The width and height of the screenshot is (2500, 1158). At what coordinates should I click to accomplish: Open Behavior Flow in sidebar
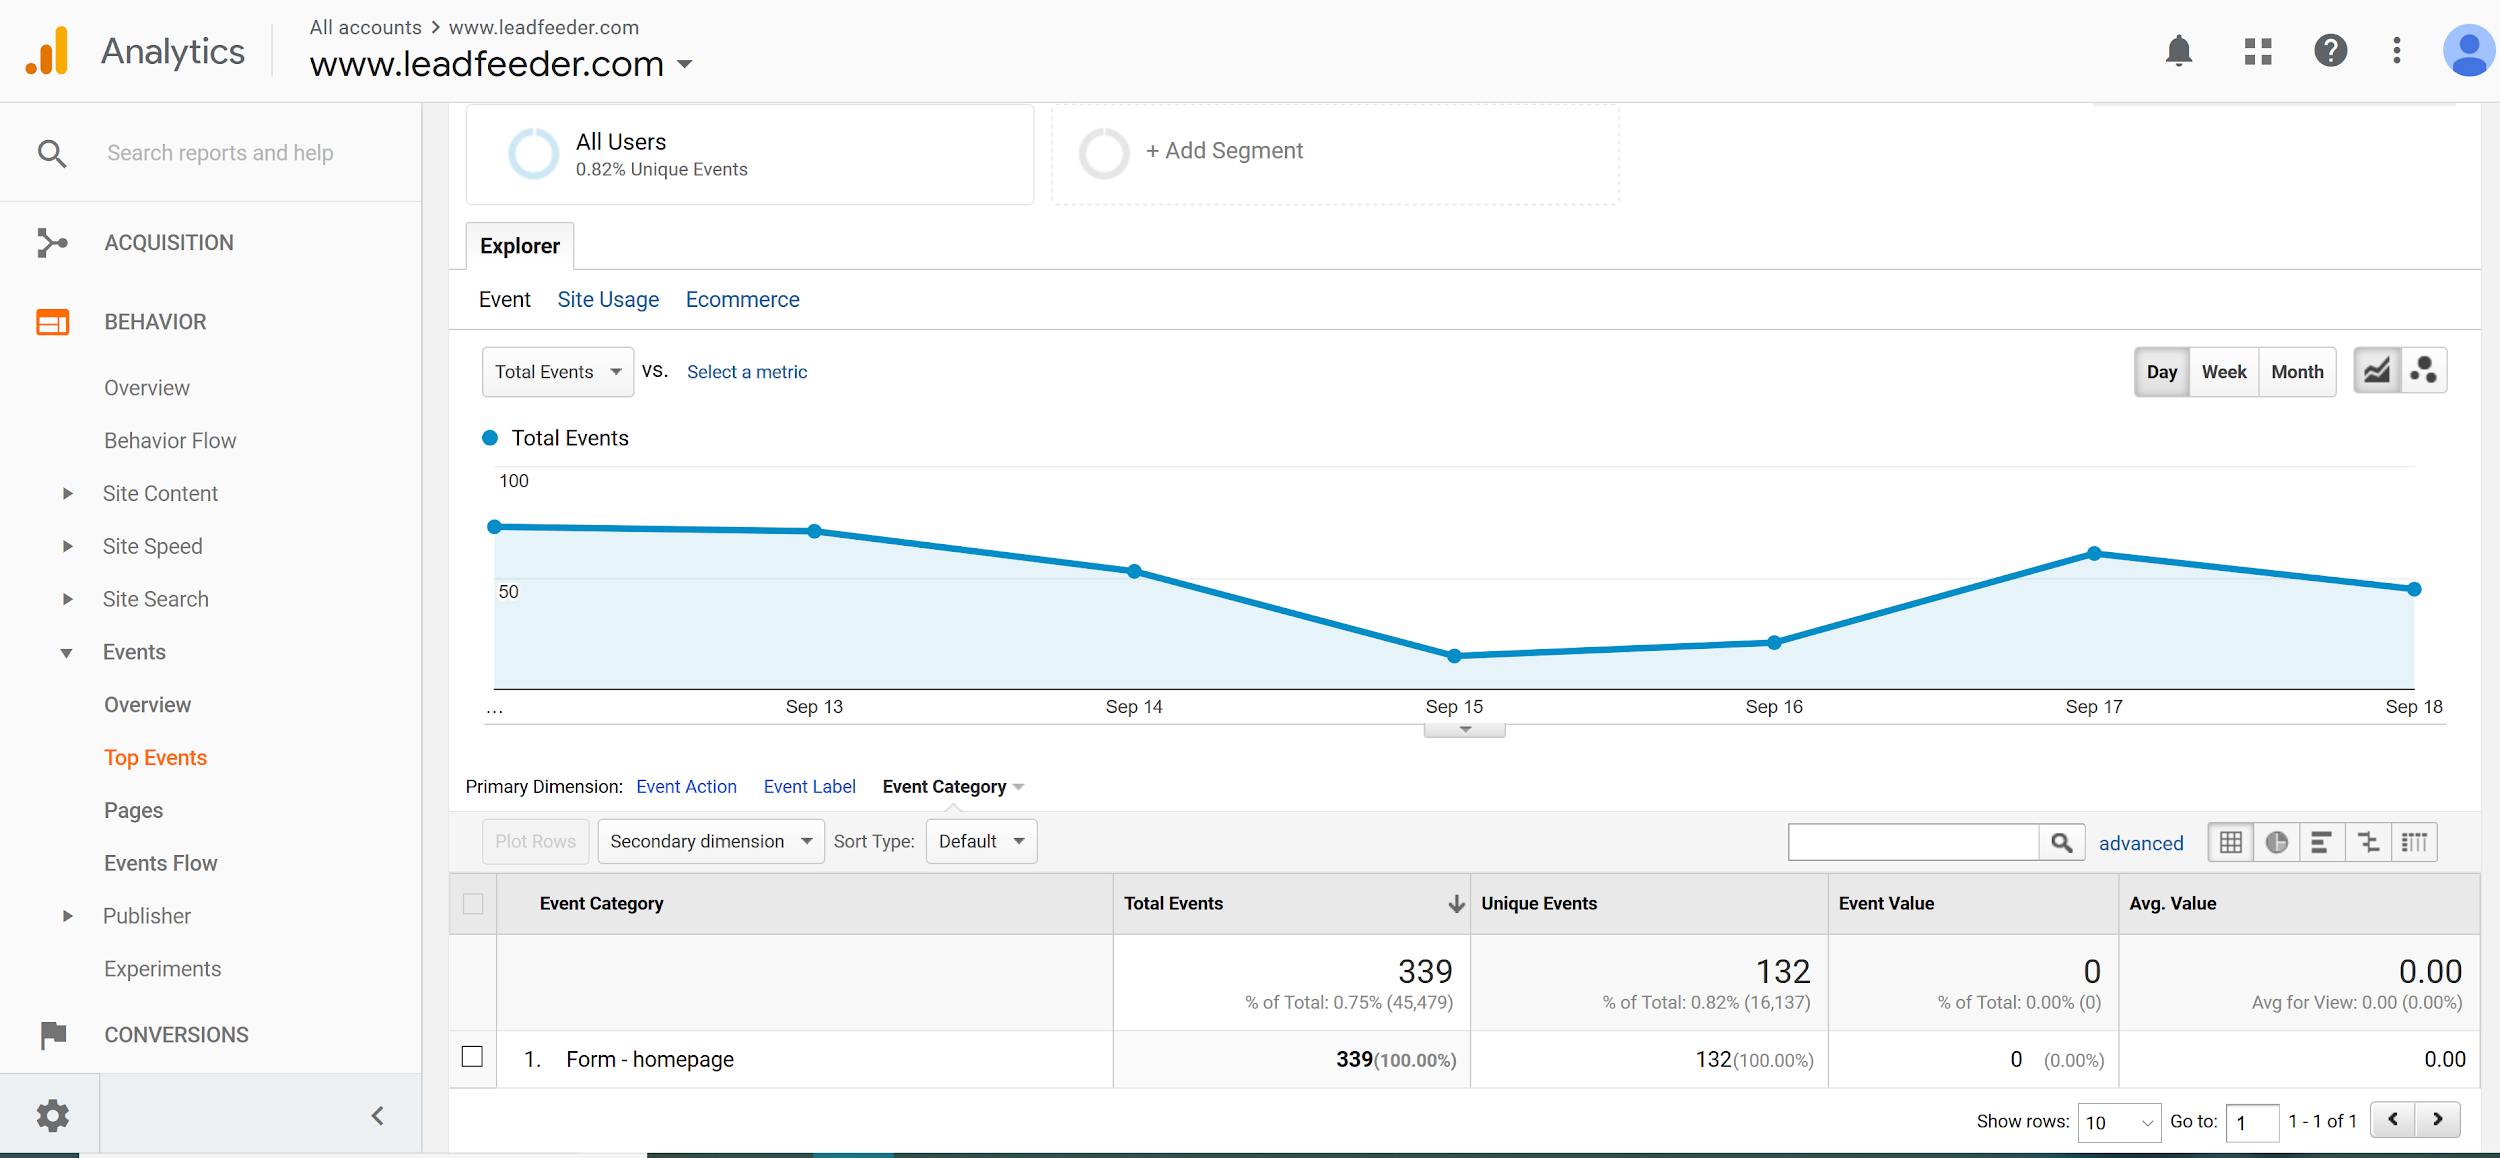coord(170,441)
